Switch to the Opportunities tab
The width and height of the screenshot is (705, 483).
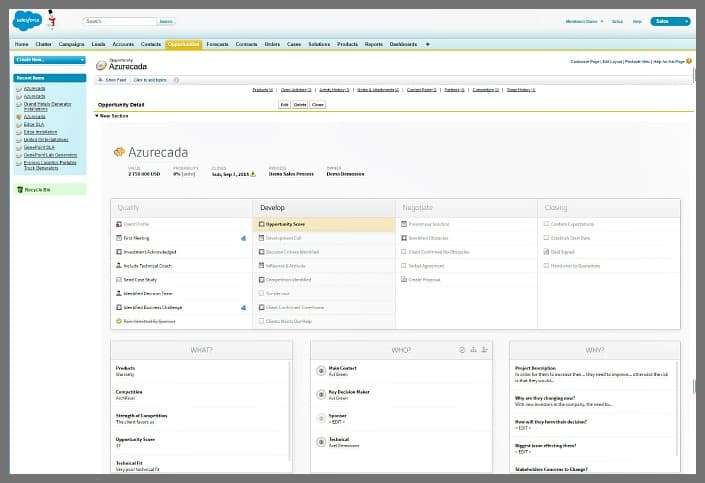(x=184, y=44)
